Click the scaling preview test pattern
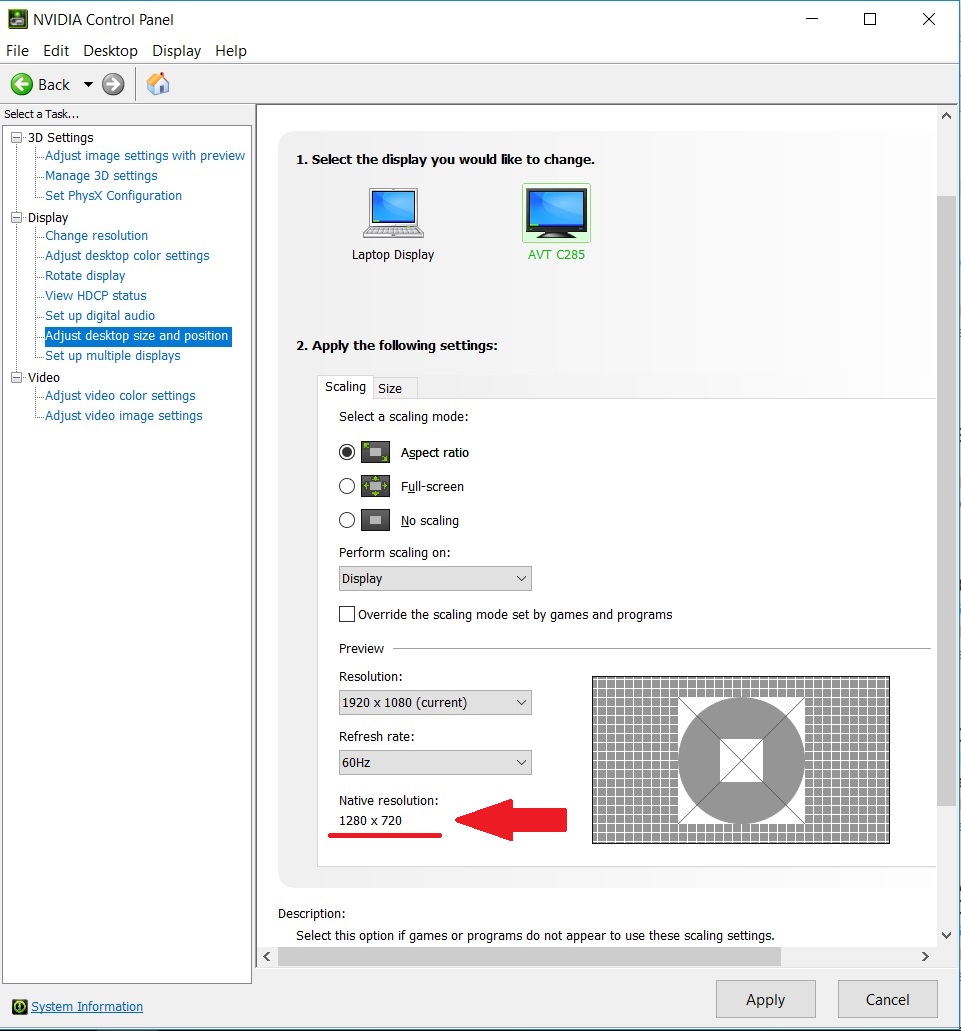The height and width of the screenshot is (1031, 961). [741, 759]
